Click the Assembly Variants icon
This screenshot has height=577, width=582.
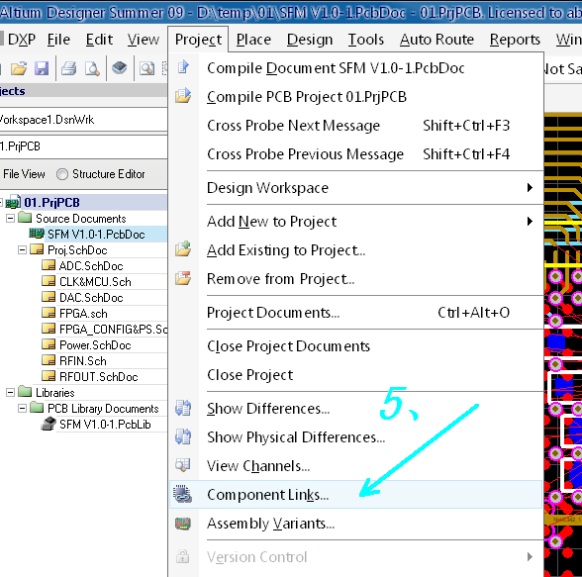[183, 523]
